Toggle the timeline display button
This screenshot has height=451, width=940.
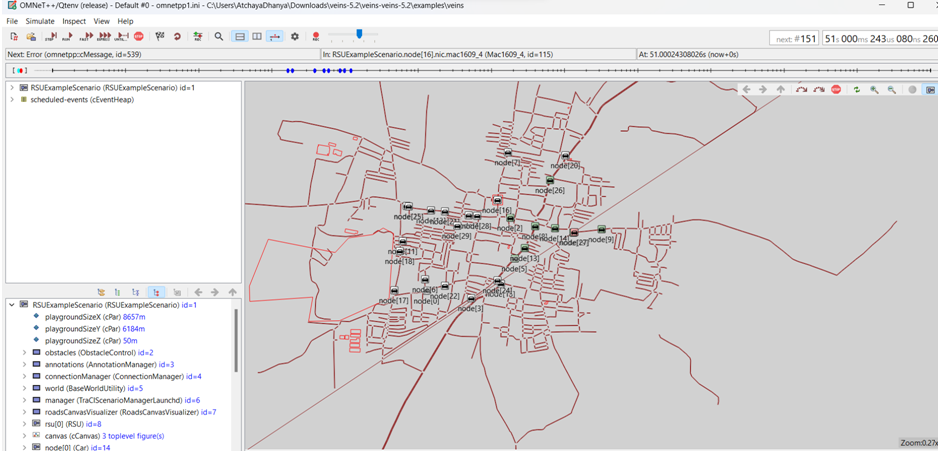(275, 37)
